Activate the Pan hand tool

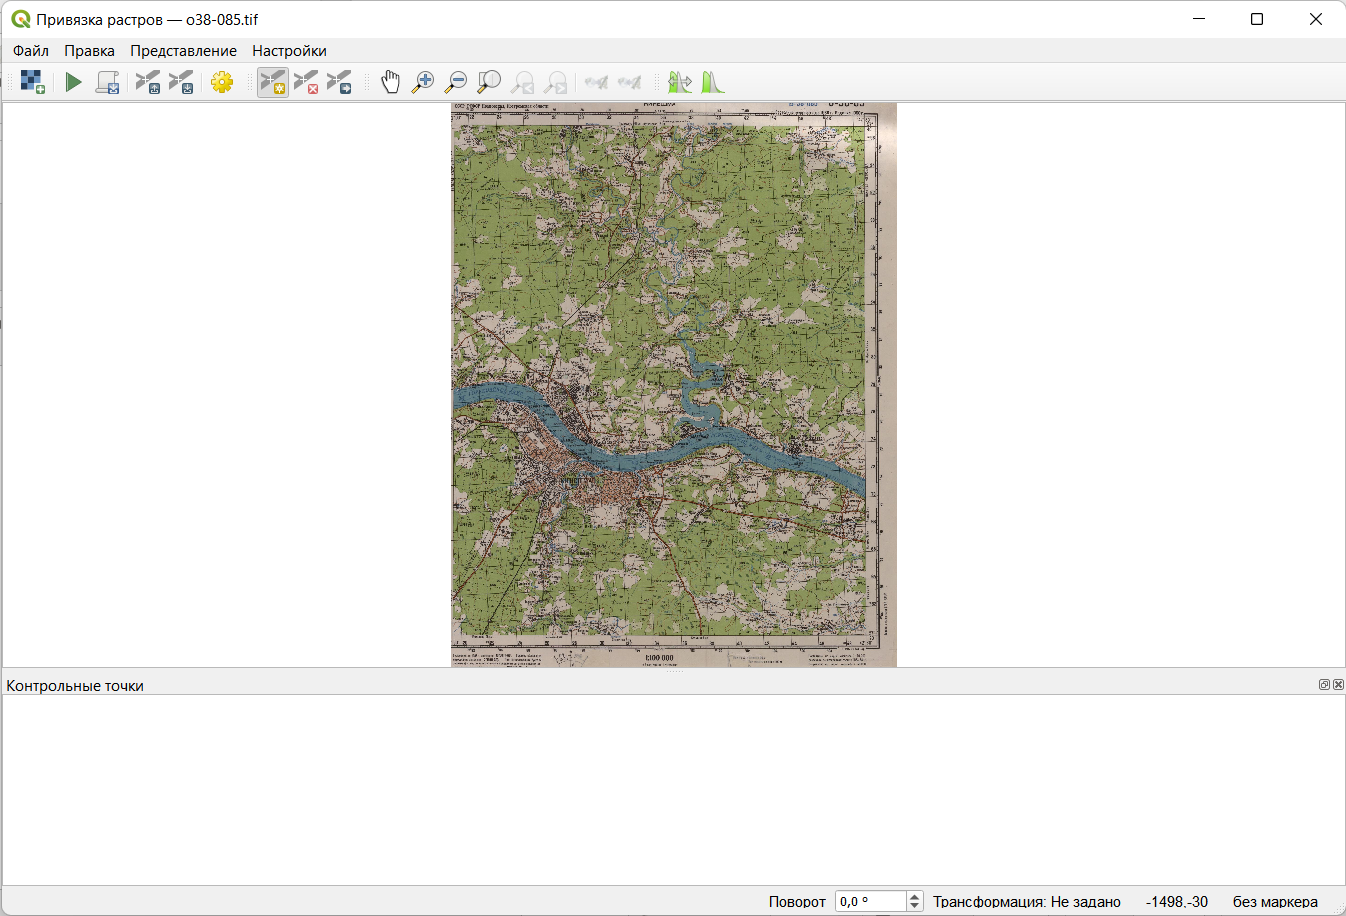[390, 82]
